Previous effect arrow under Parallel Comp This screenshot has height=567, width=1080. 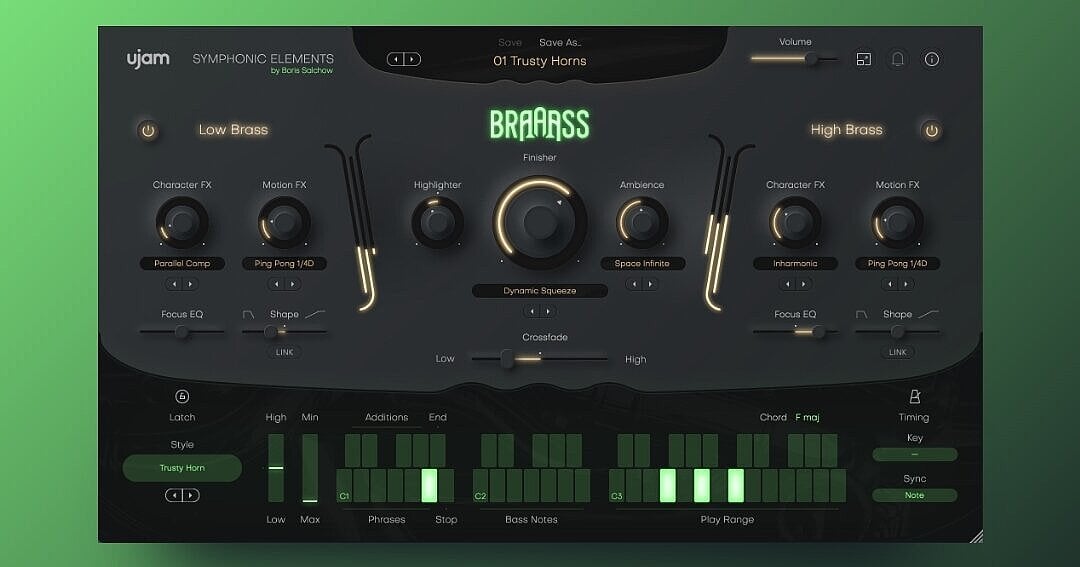(x=174, y=284)
